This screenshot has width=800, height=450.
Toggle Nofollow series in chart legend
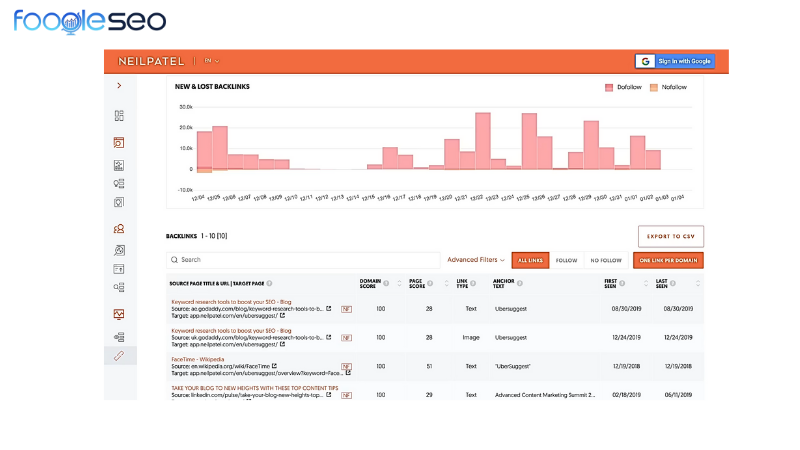tap(670, 88)
